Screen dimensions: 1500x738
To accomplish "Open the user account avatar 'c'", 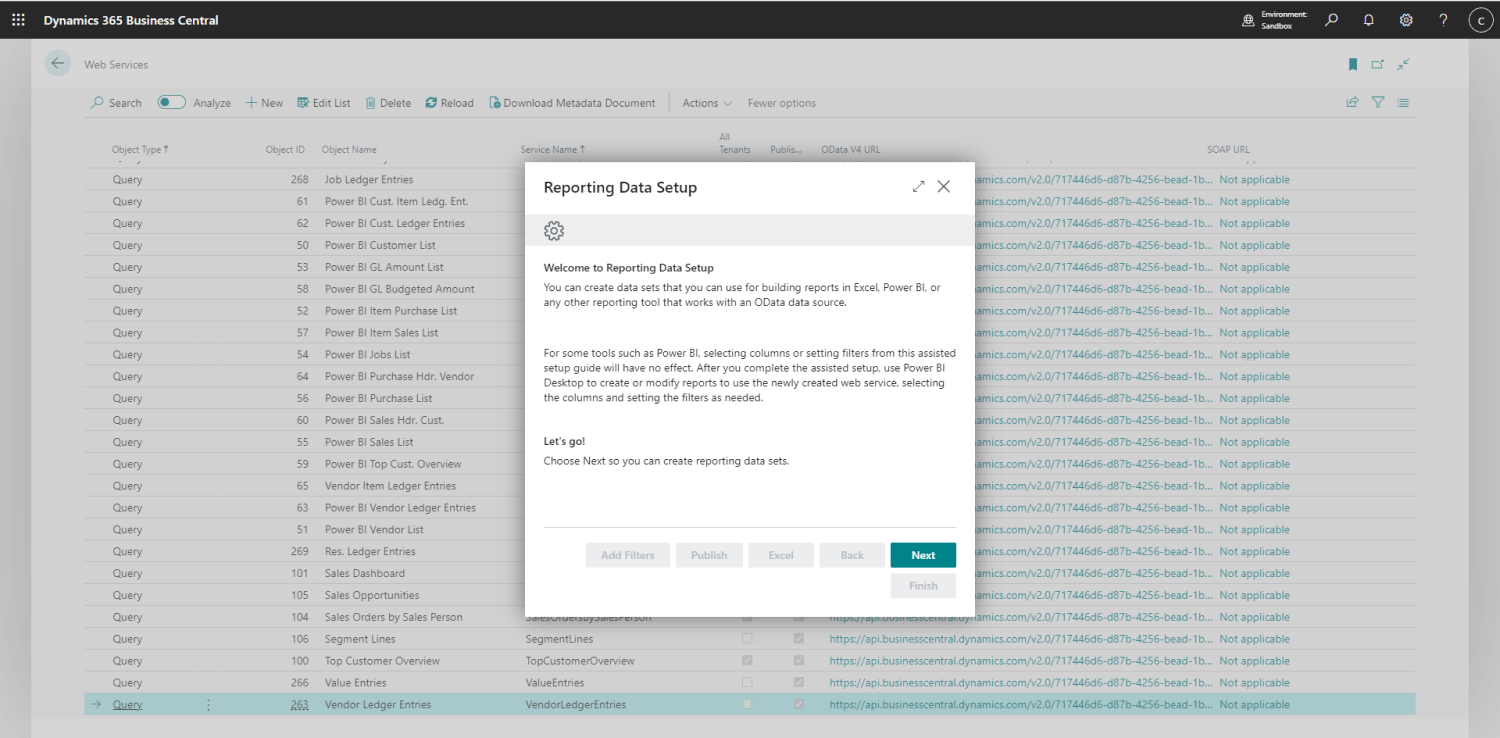I will [1481, 20].
